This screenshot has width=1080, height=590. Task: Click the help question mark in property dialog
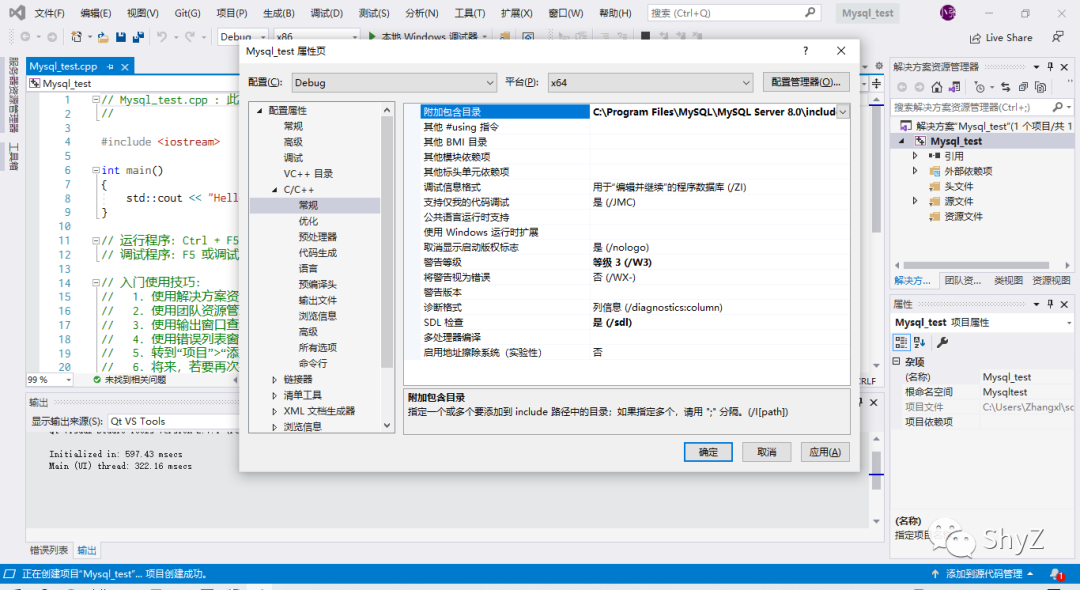coord(805,51)
